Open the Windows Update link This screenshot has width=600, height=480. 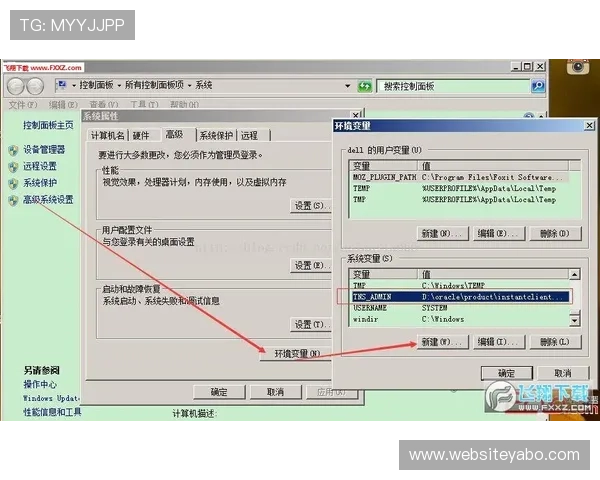[x=51, y=398]
